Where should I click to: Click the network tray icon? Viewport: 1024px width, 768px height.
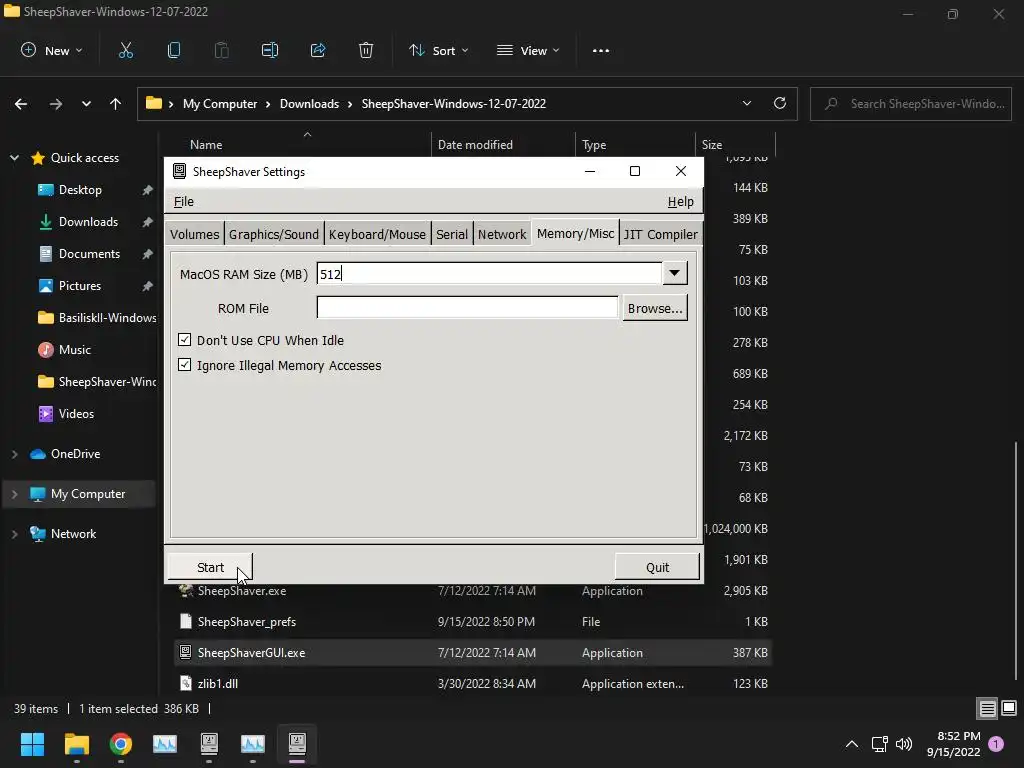click(880, 744)
